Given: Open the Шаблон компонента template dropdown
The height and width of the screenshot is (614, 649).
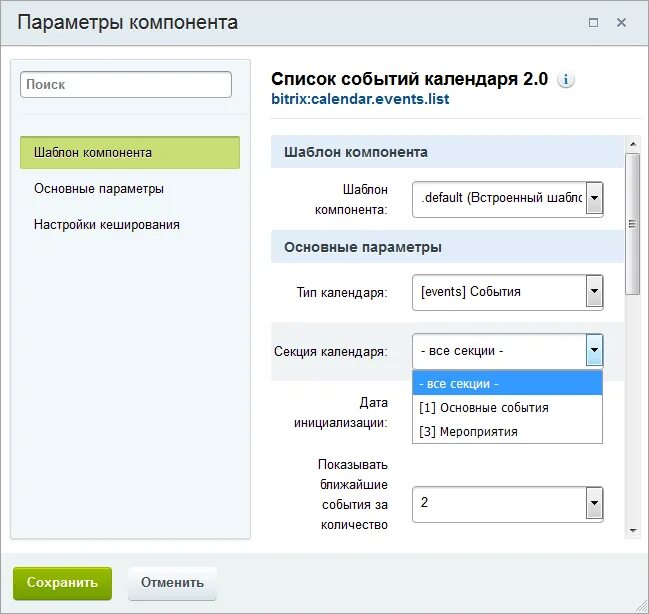Looking at the screenshot, I should pos(507,198).
